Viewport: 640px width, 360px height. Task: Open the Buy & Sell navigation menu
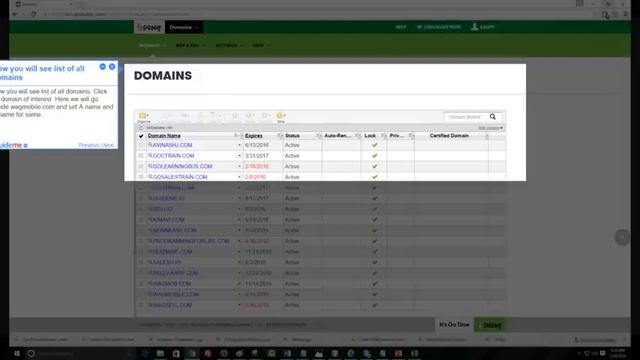(x=190, y=45)
